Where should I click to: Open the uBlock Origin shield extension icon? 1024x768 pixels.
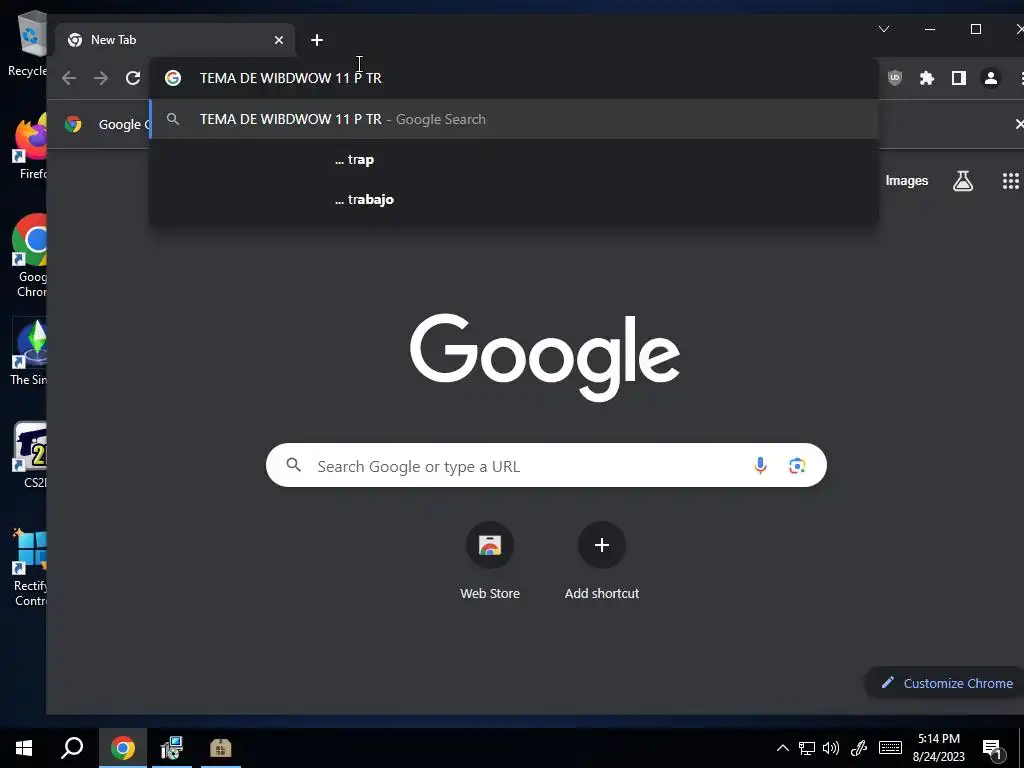(895, 78)
